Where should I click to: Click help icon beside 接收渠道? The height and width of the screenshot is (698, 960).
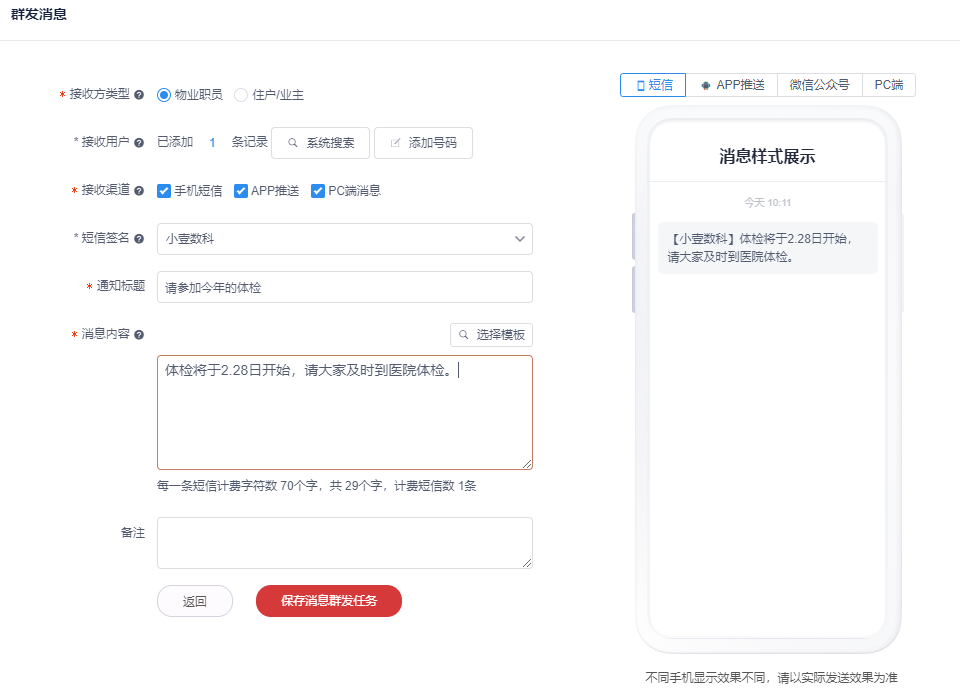(x=139, y=190)
